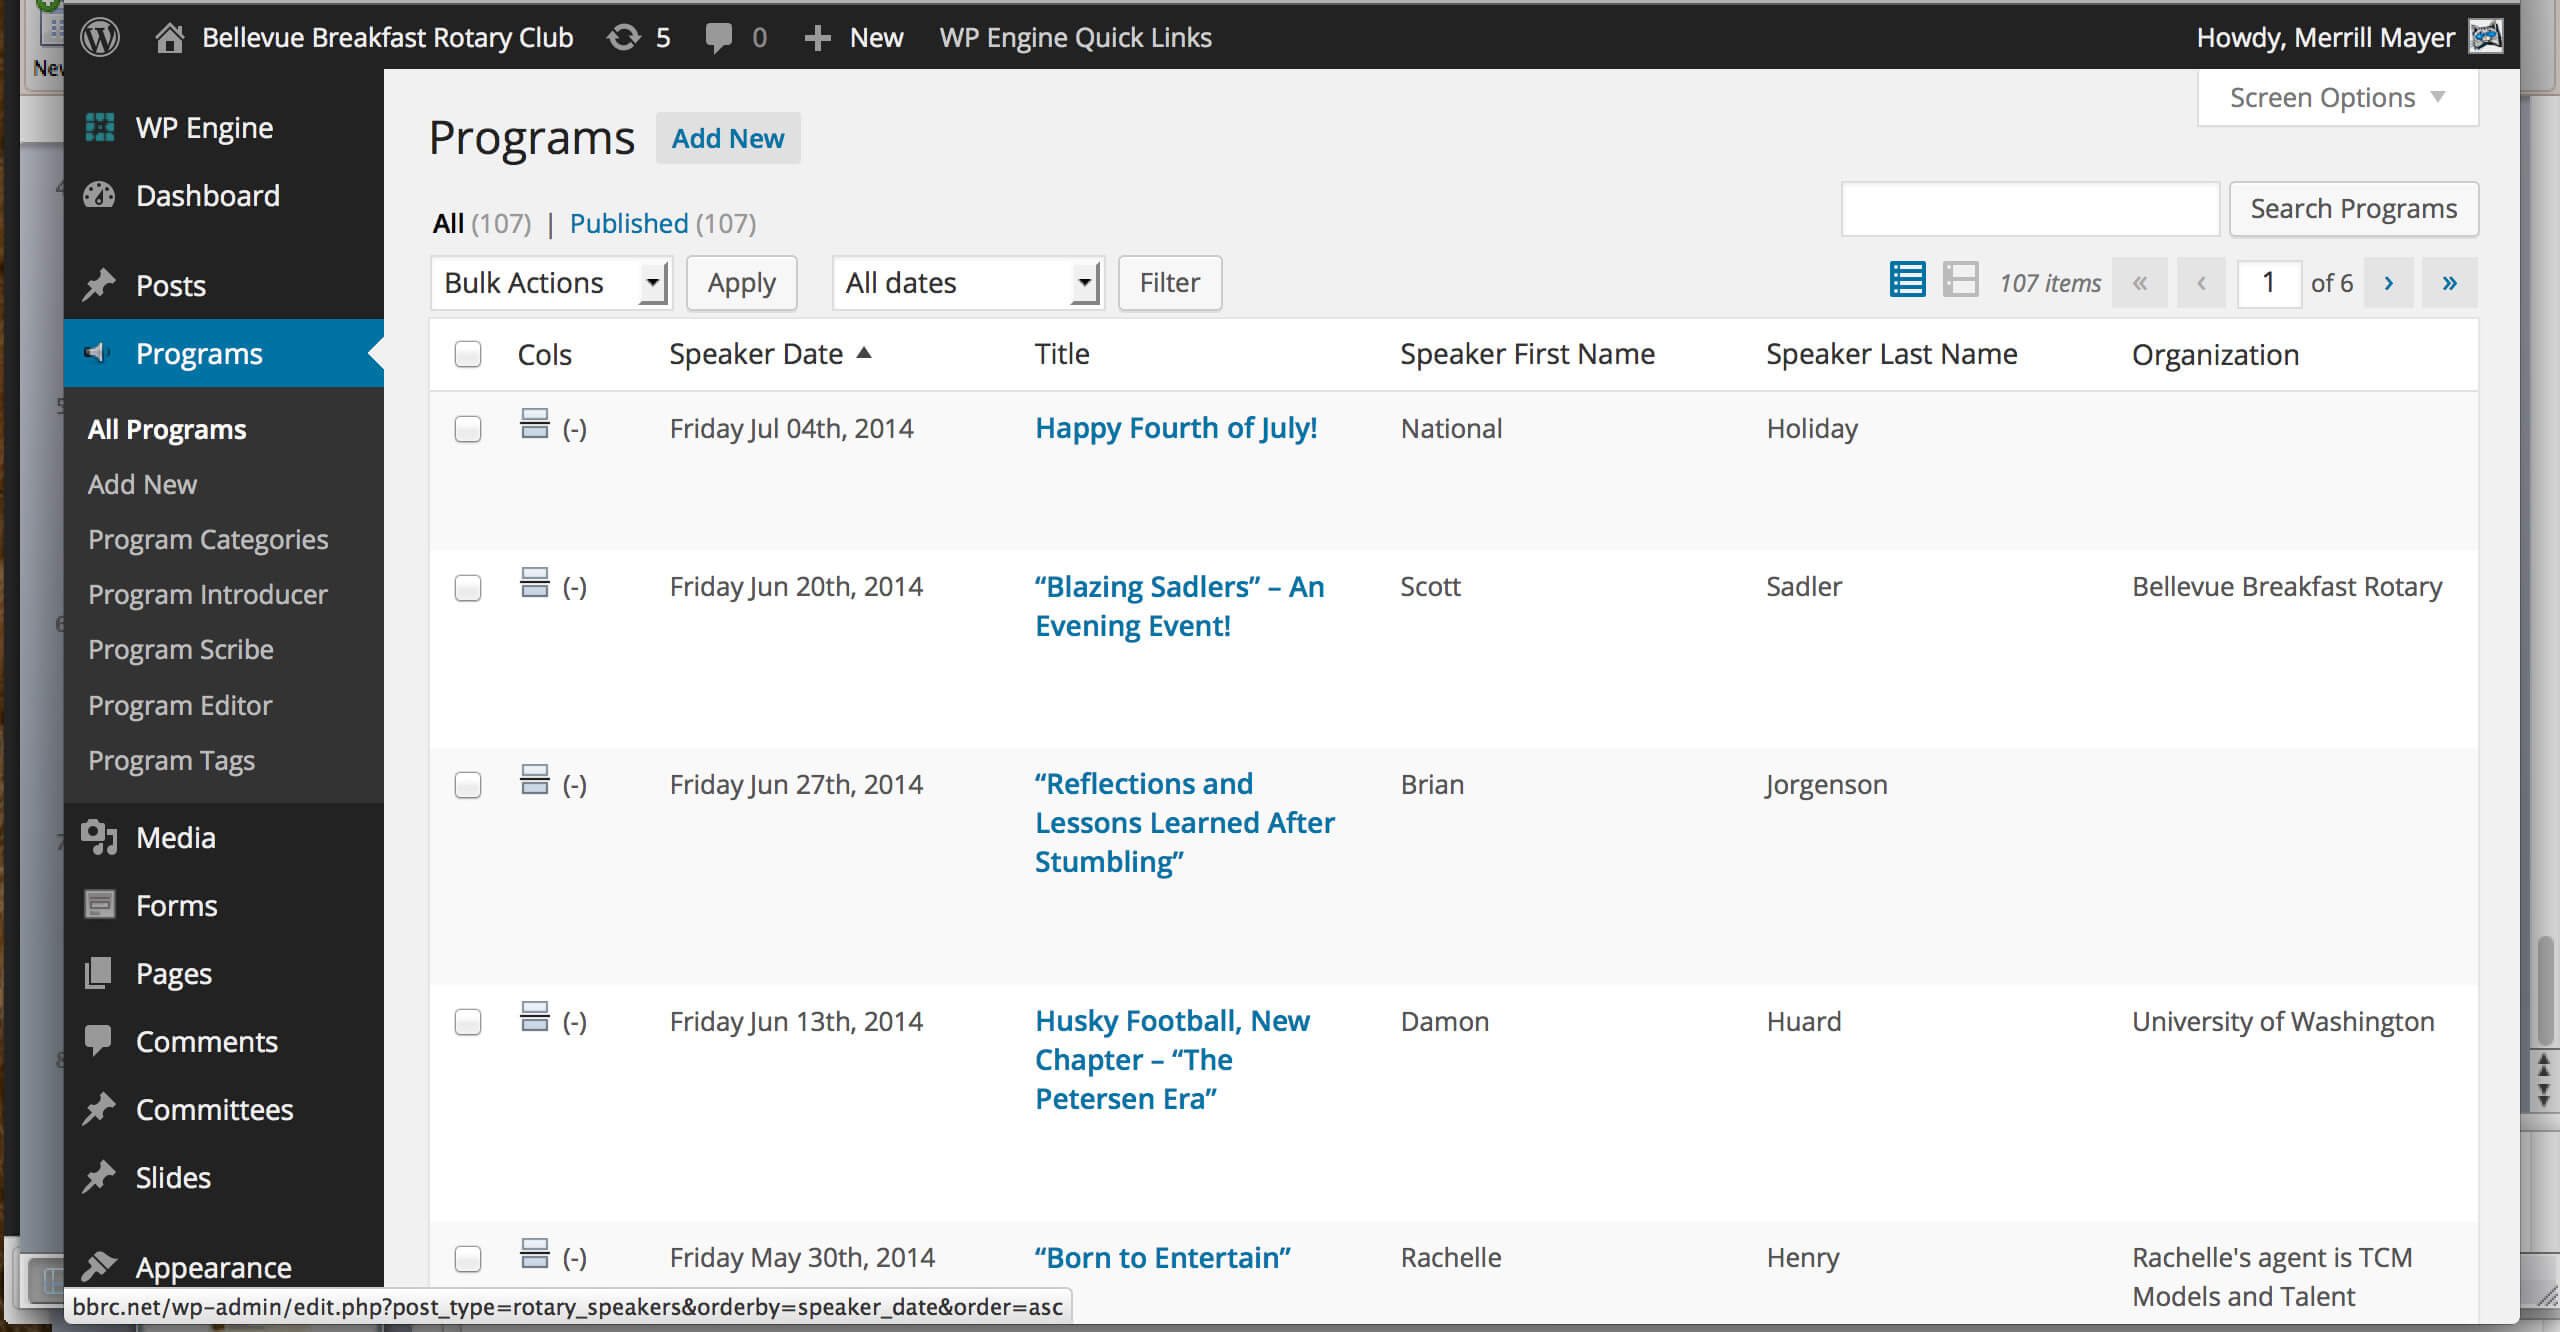Click the Media icon in sidebar
Viewport: 2560px width, 1332px height.
click(100, 837)
